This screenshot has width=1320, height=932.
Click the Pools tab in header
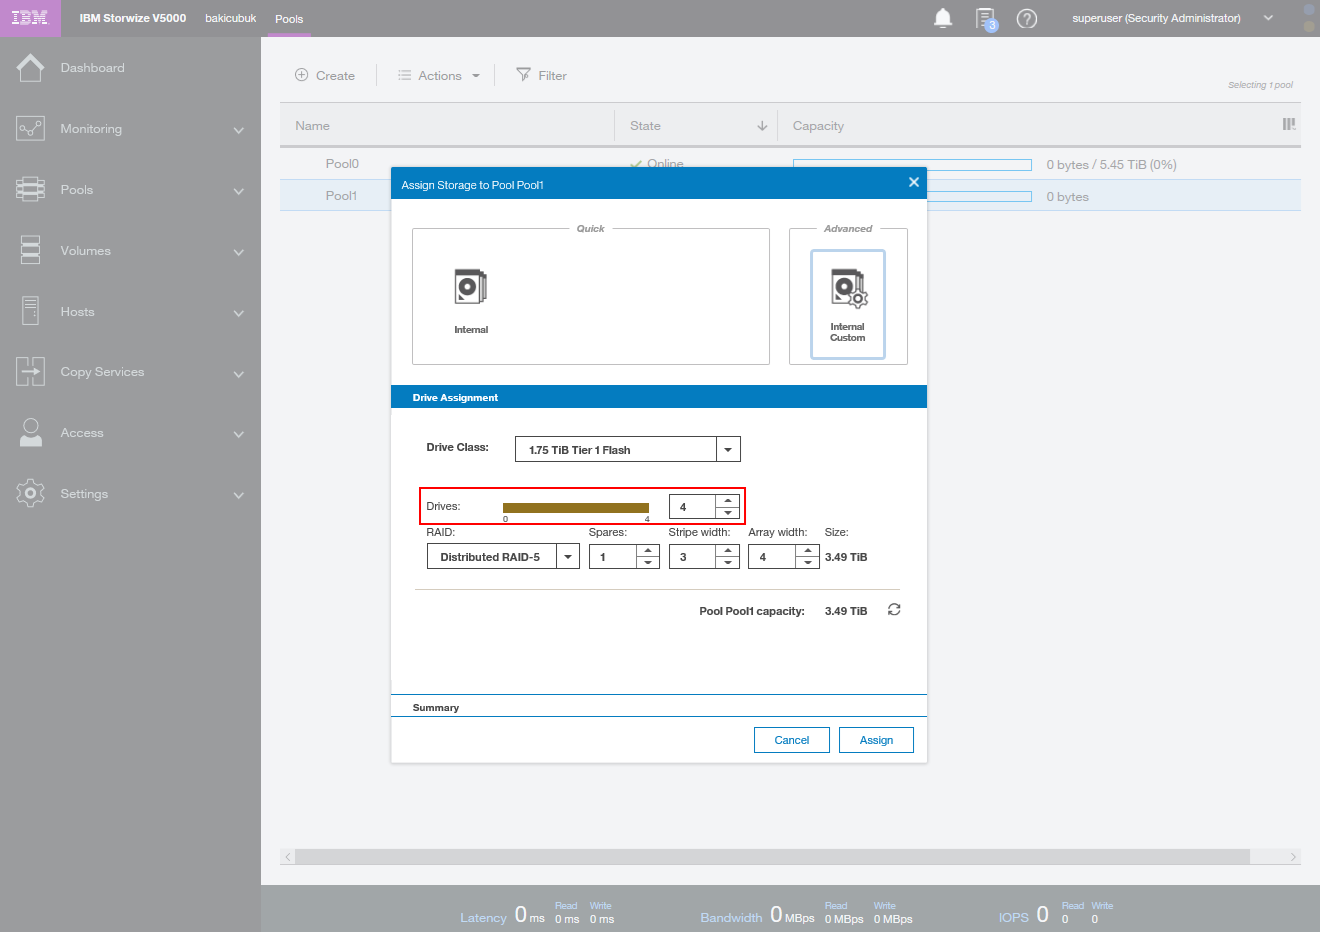289,19
